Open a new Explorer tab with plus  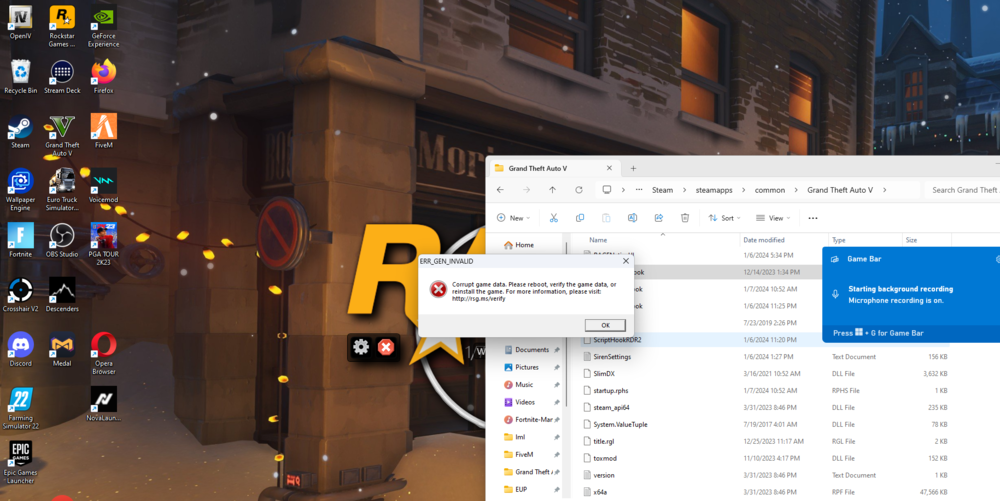[633, 168]
